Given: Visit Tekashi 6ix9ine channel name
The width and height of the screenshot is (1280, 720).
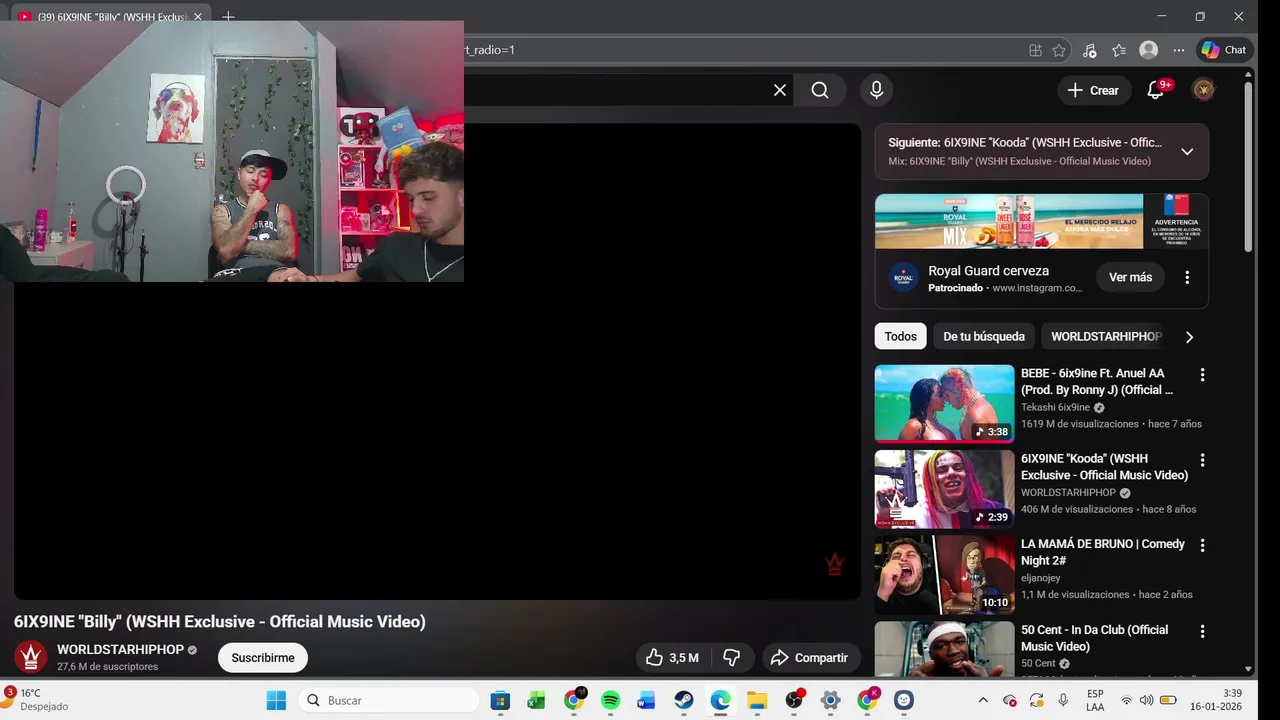Looking at the screenshot, I should click(1055, 408).
